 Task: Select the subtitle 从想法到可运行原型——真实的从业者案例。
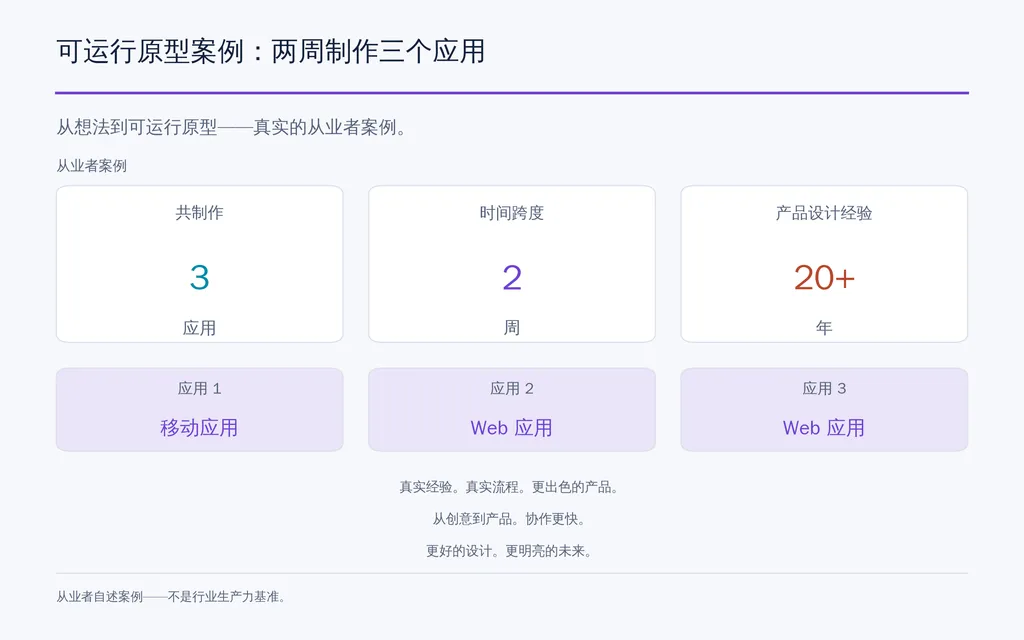(x=233, y=127)
